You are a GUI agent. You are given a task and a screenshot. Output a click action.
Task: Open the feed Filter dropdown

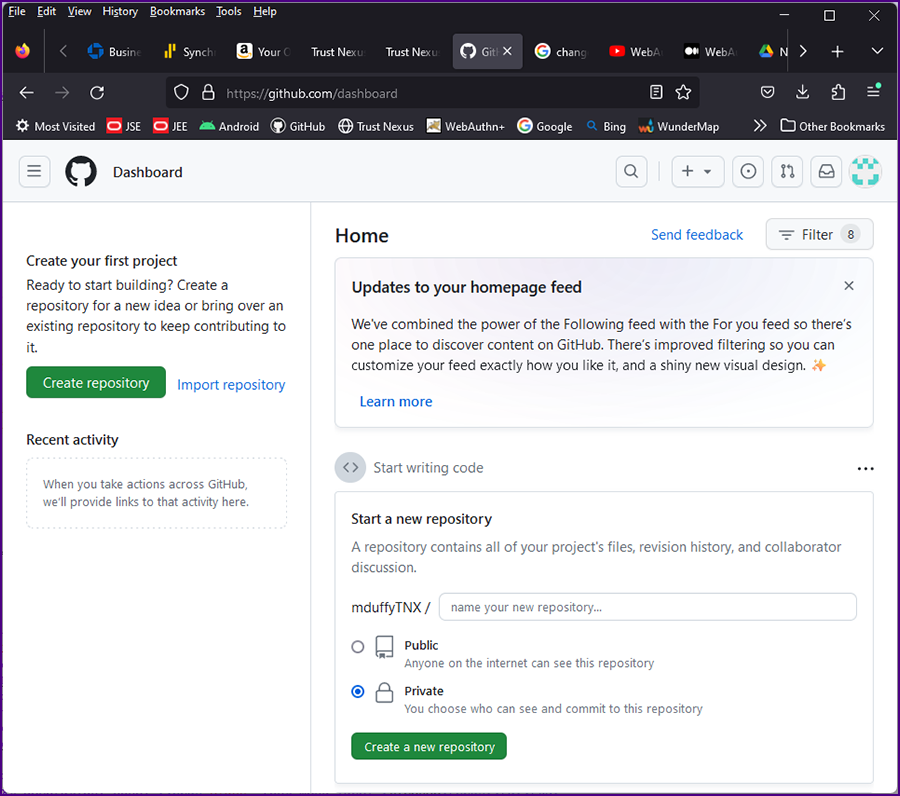pos(819,234)
